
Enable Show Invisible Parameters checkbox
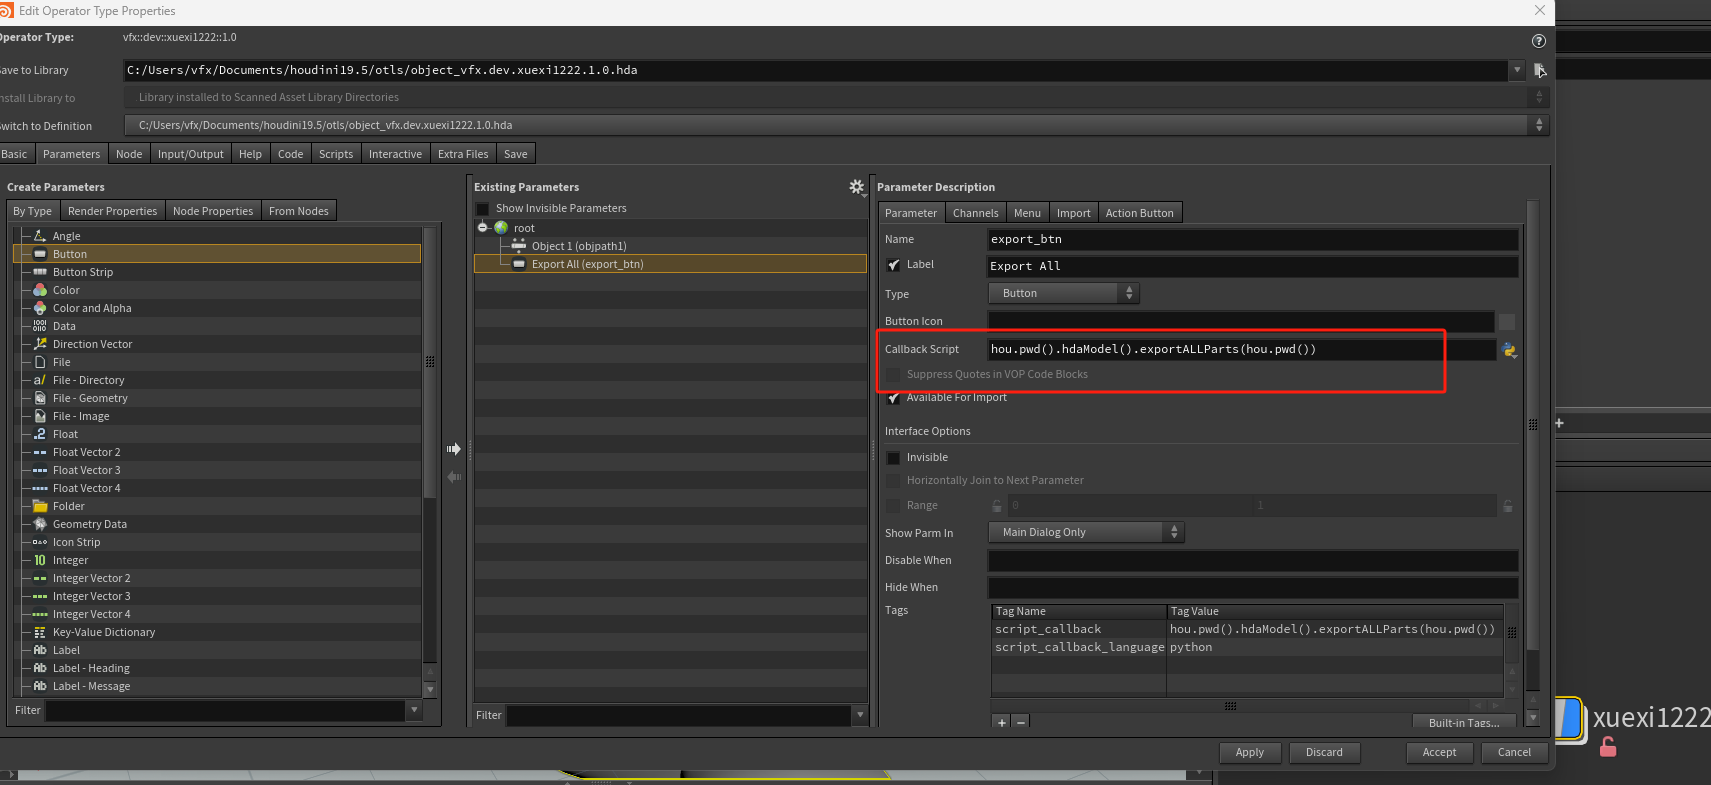(483, 209)
